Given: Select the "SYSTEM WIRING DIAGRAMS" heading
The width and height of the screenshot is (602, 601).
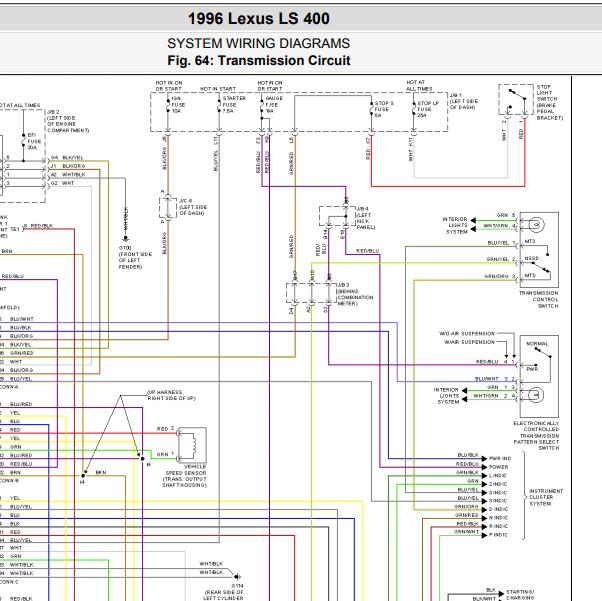Looking at the screenshot, I should (258, 43).
